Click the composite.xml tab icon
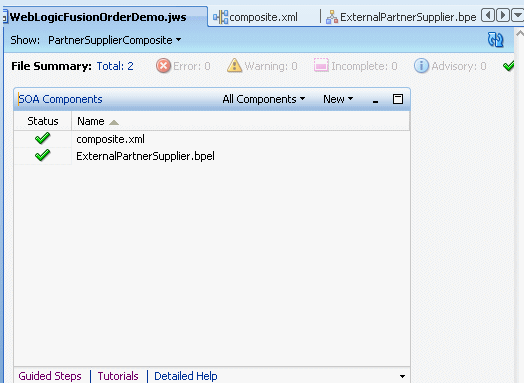Screen dimensions: 524x383 [221, 17]
